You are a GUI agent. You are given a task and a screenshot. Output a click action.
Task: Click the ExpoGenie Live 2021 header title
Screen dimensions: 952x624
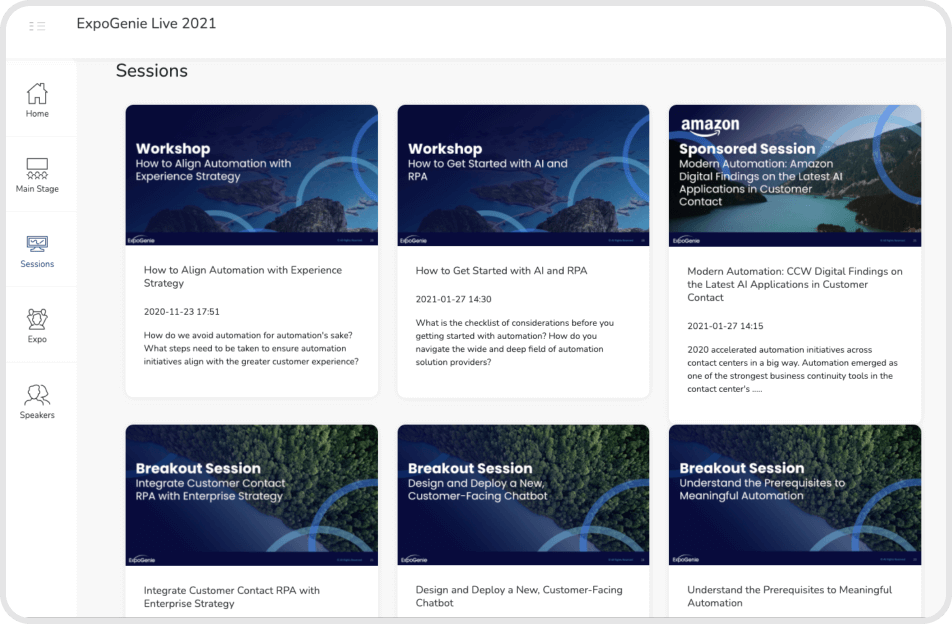click(146, 24)
